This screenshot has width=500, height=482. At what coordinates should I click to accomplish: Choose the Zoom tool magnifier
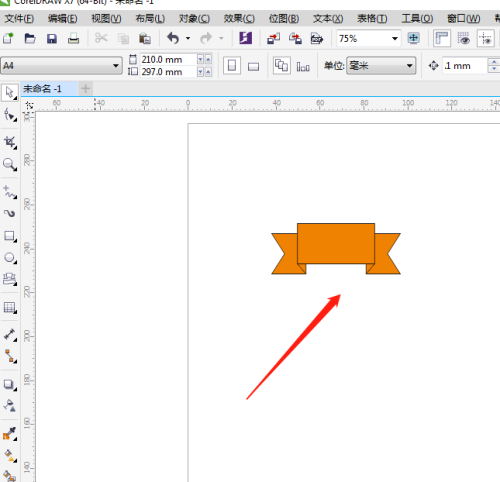click(x=10, y=164)
